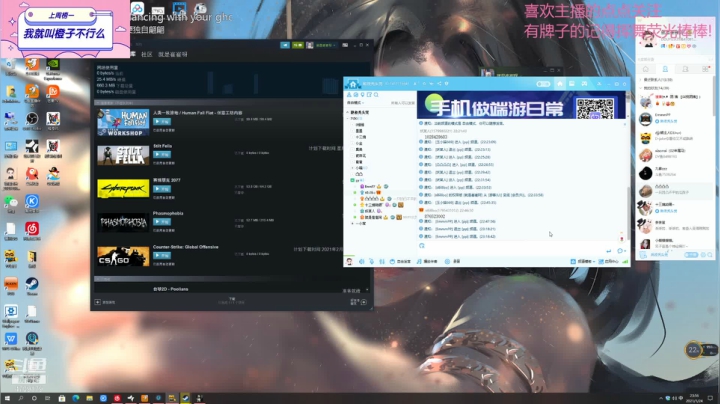Start the Human Fall Flat download
The height and width of the screenshot is (404, 720).
pyautogui.click(x=162, y=122)
